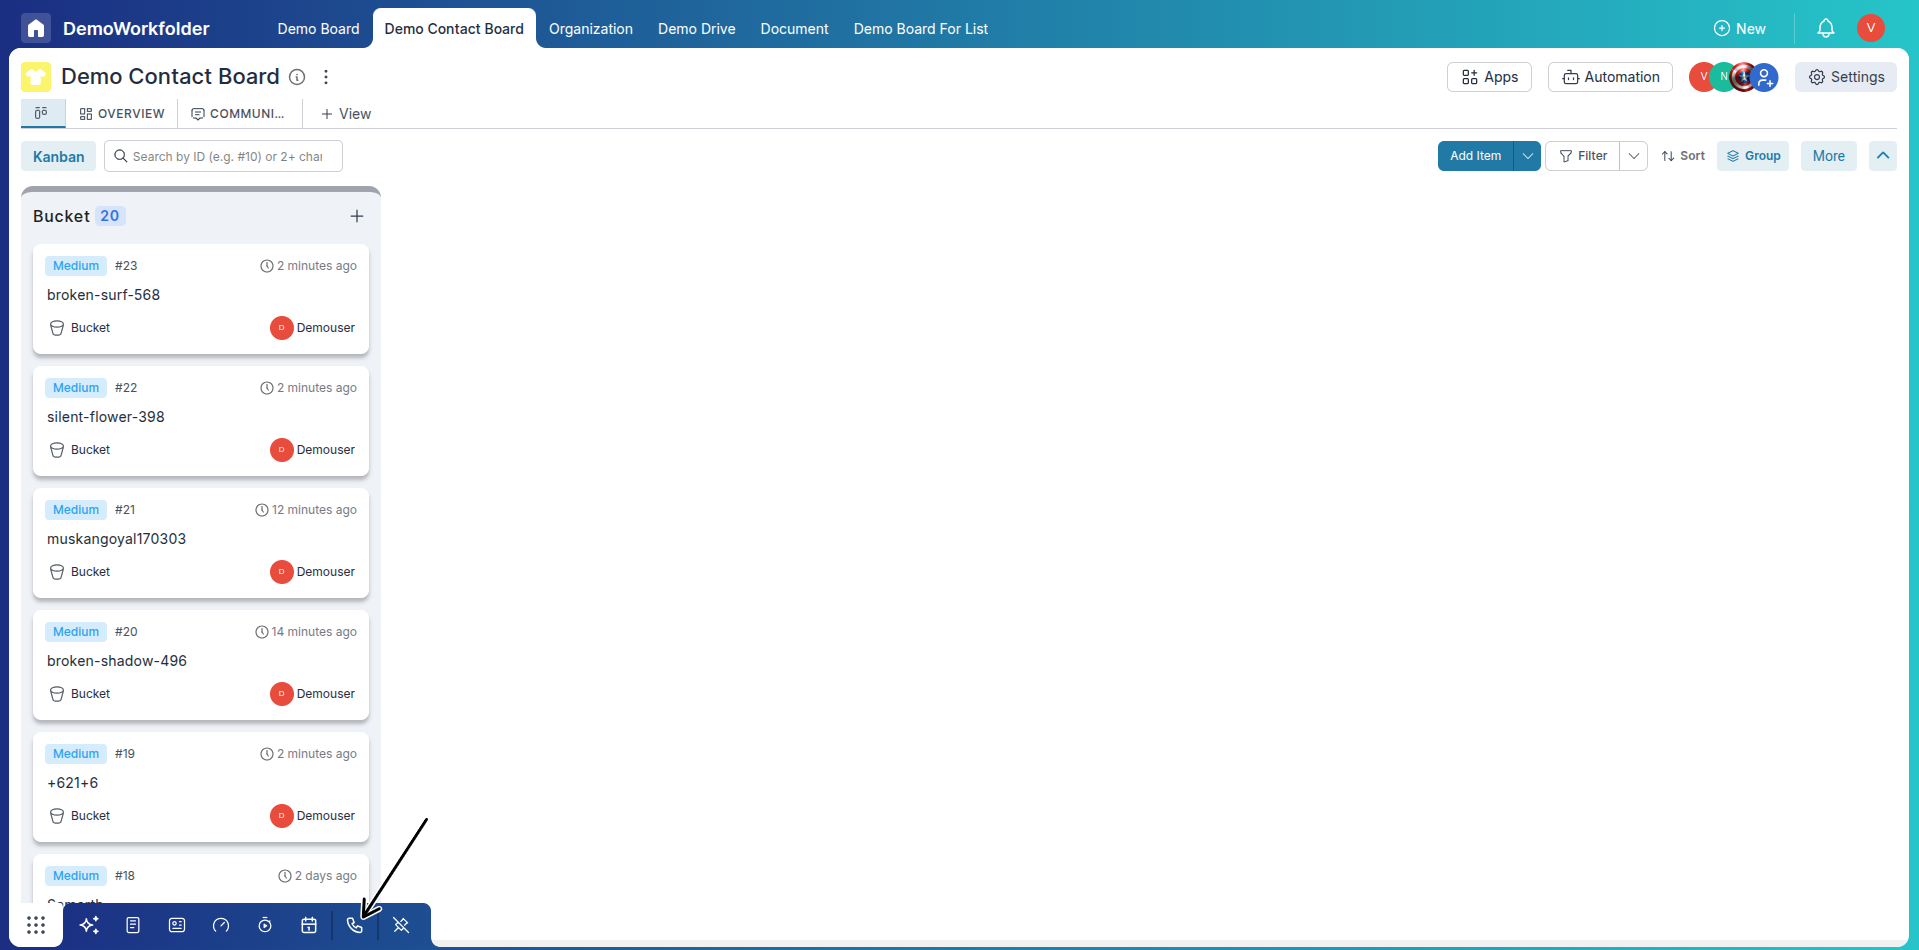1919x950 pixels.
Task: Go to home via house icon
Action: [x=36, y=28]
